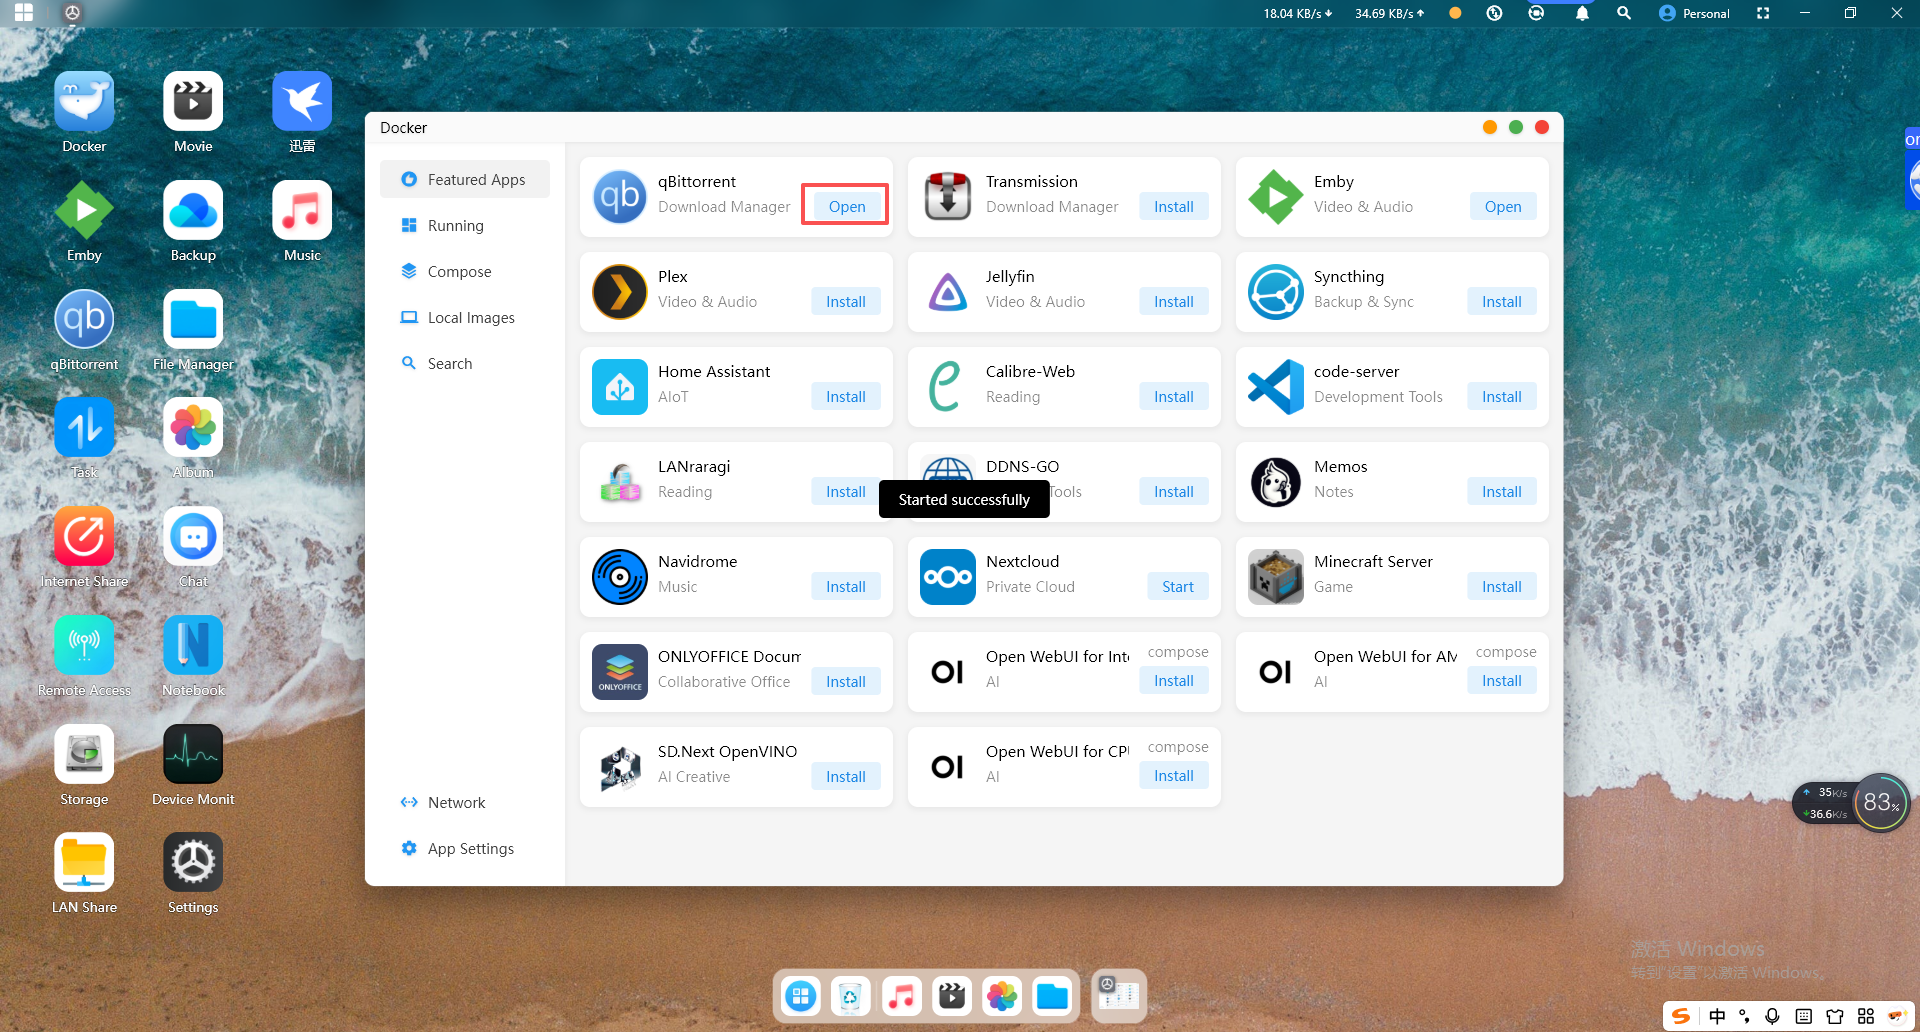The height and width of the screenshot is (1032, 1920).
Task: Open the Task desktop app
Action: (x=84, y=427)
